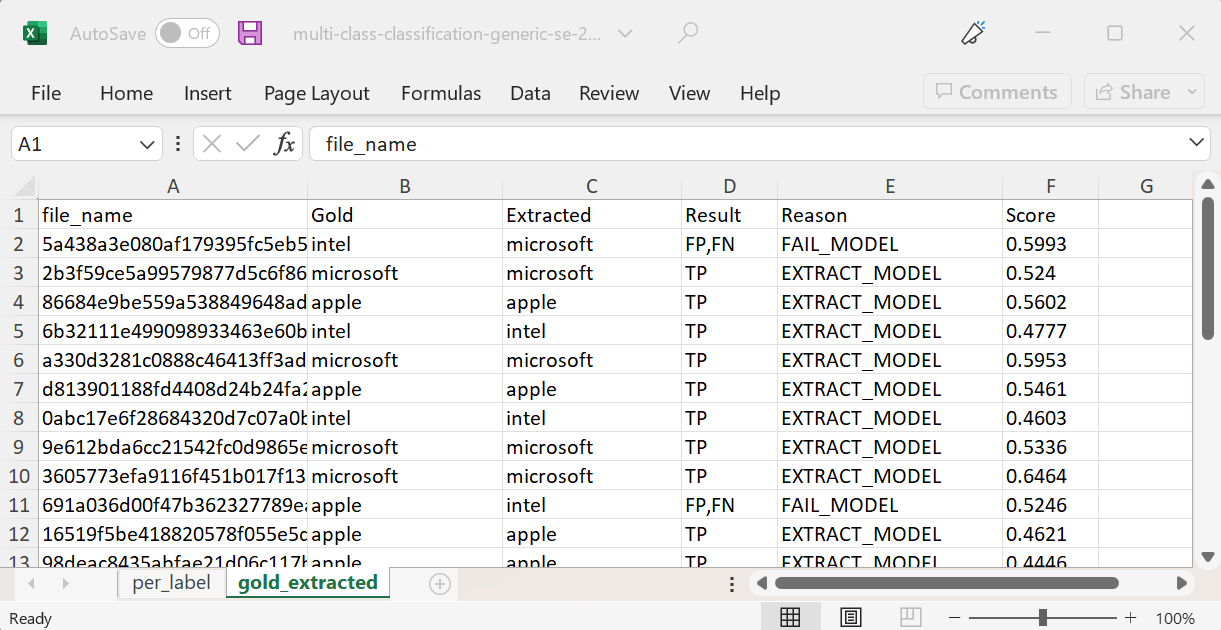Image resolution: width=1221 pixels, height=630 pixels.
Task: Click the zoom in plus button
Action: pos(1131,618)
